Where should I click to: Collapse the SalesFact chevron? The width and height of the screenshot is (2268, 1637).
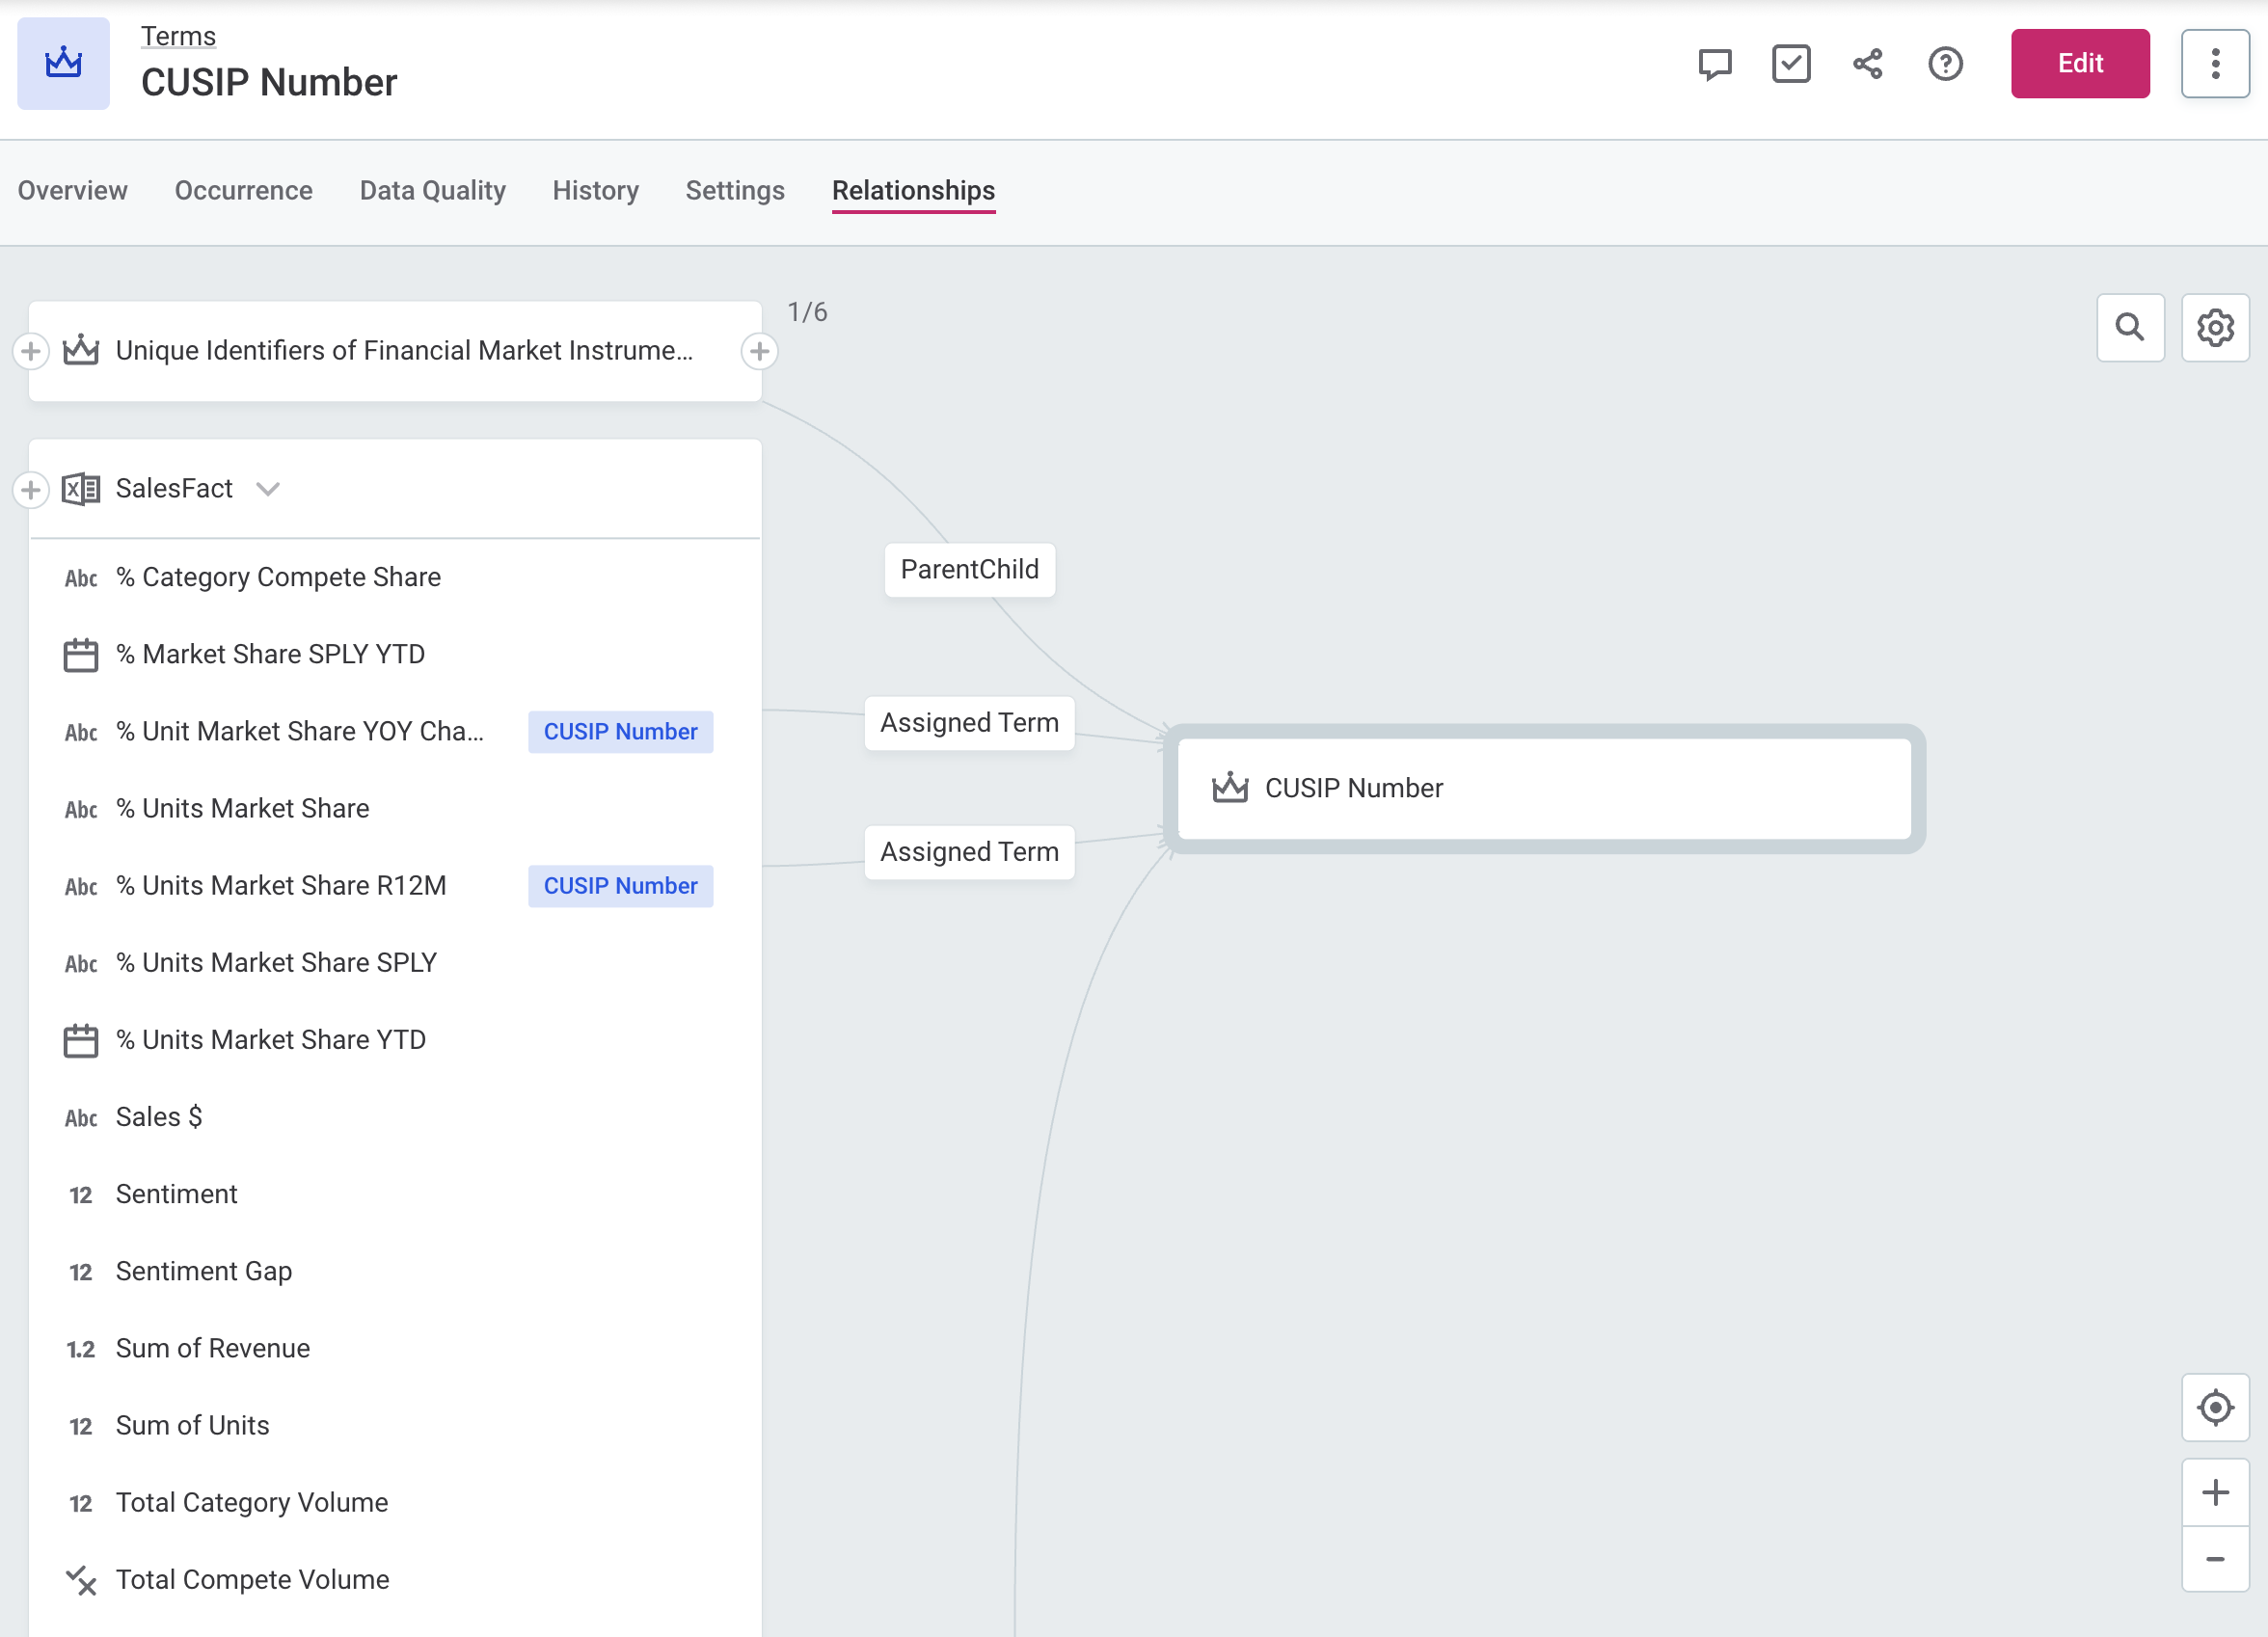267,489
